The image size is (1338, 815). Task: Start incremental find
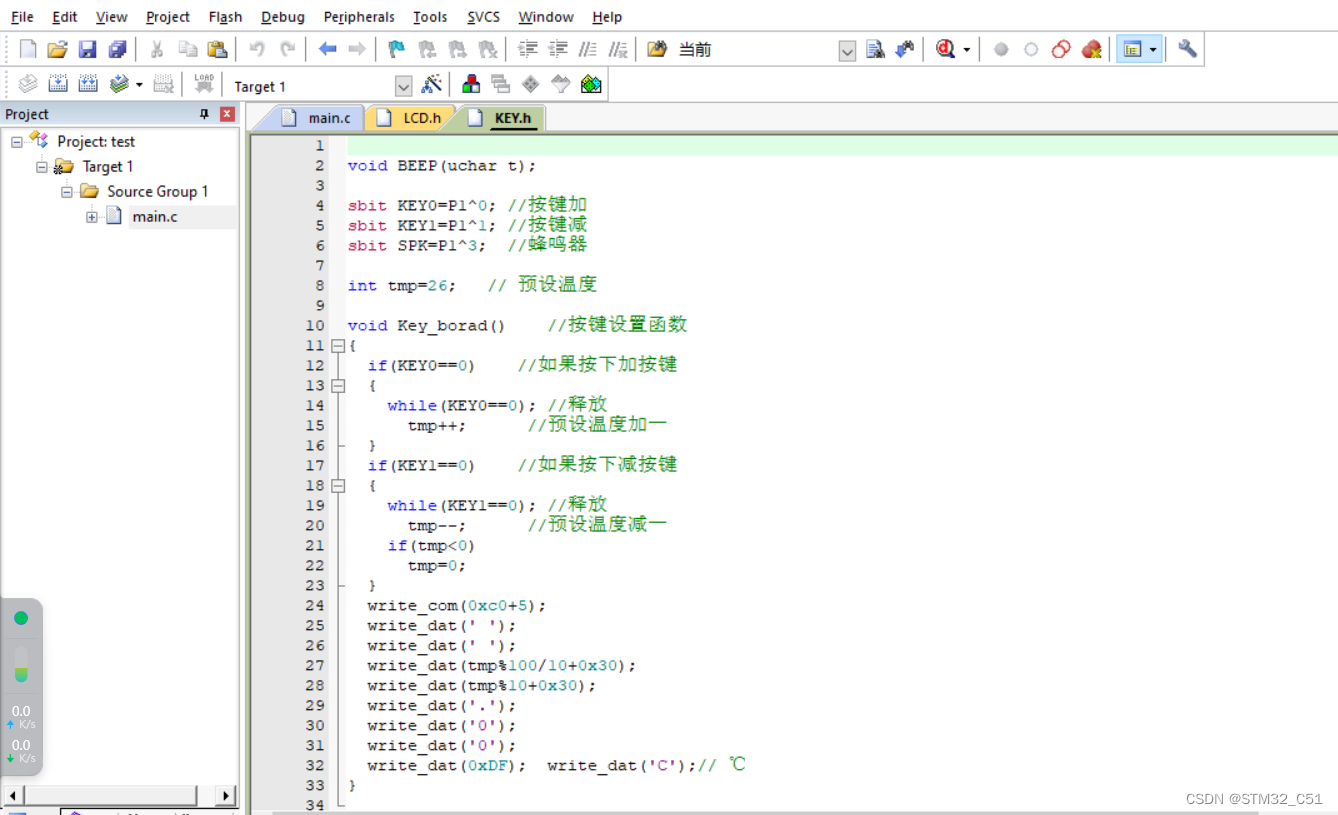(x=904, y=49)
